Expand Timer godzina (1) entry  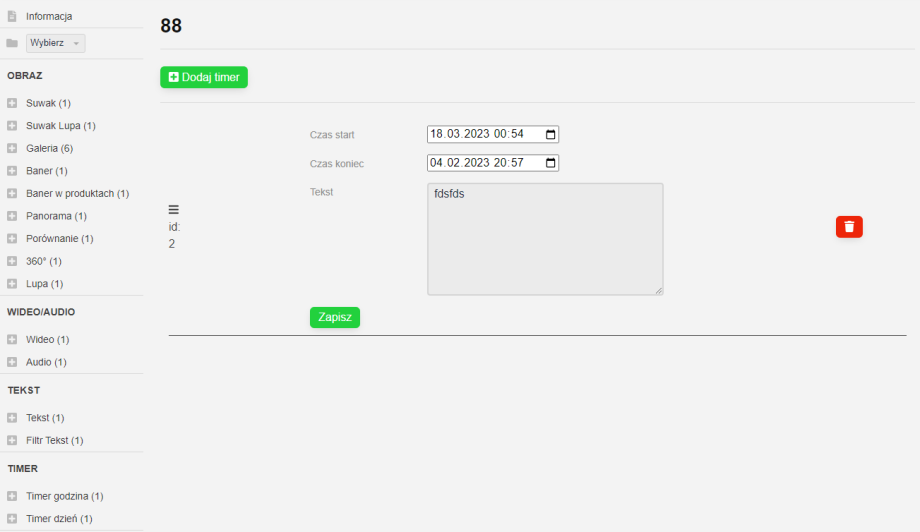64,496
